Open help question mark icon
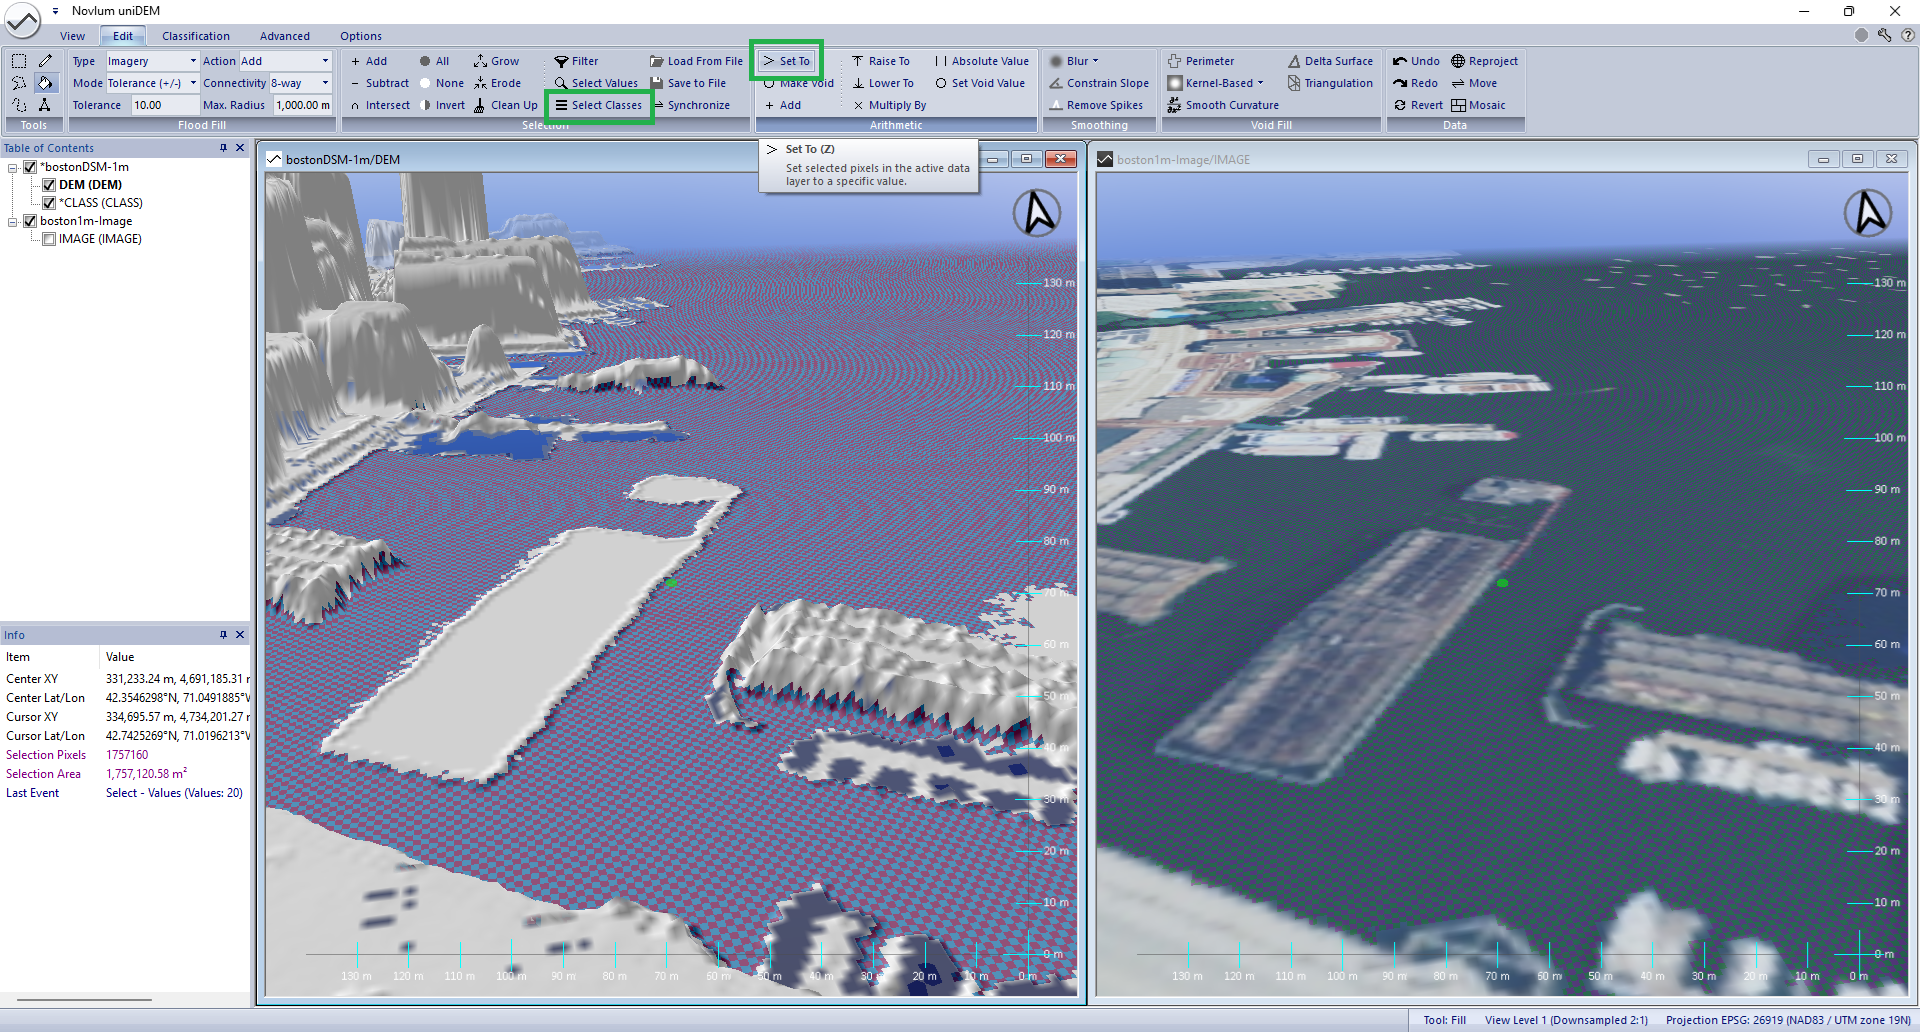Image resolution: width=1920 pixels, height=1032 pixels. pyautogui.click(x=1908, y=35)
